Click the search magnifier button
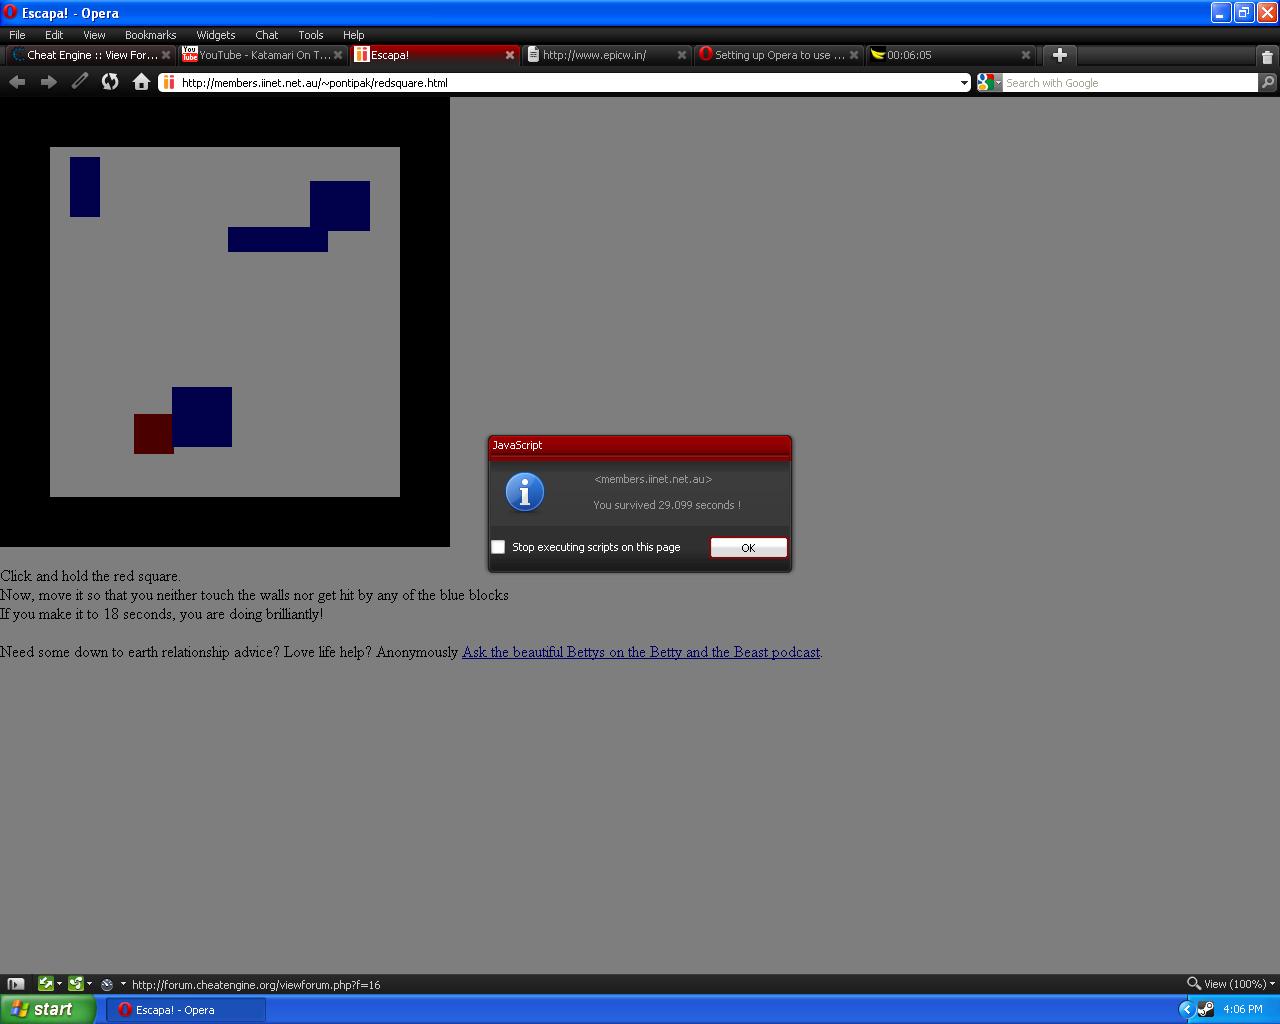 click(x=1268, y=83)
